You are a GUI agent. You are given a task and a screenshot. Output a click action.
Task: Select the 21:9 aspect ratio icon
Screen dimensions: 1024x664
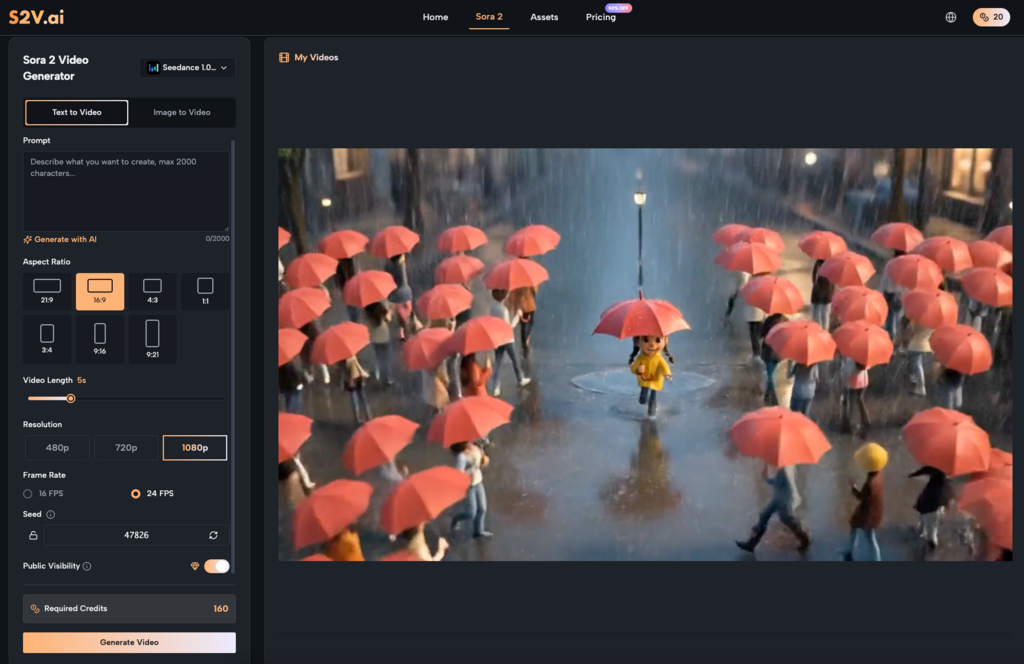coord(47,291)
